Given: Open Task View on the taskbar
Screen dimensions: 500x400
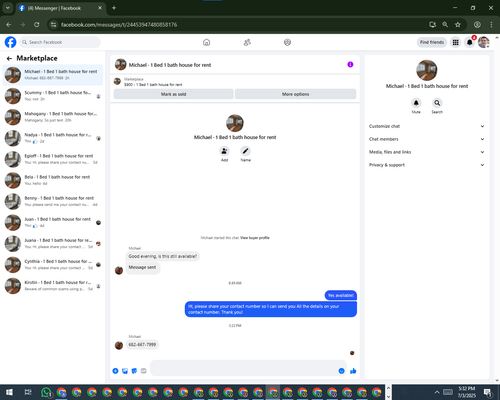Looking at the screenshot, I should click(x=28, y=392).
